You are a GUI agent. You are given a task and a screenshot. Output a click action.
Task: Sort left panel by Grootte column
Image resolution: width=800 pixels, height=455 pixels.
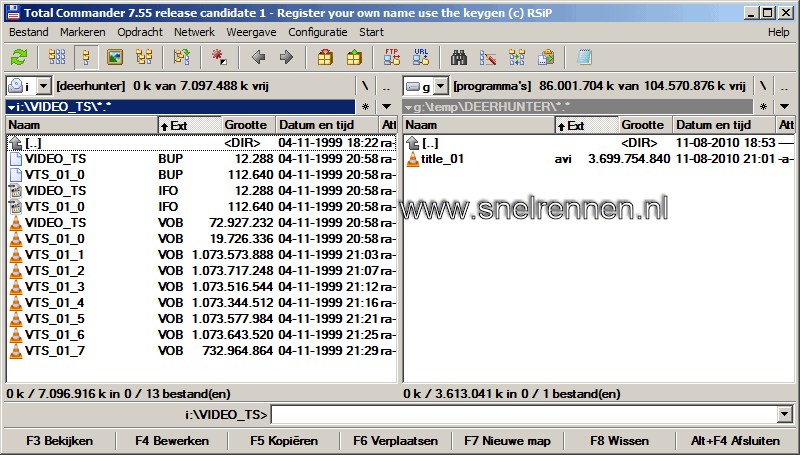pyautogui.click(x=248, y=125)
